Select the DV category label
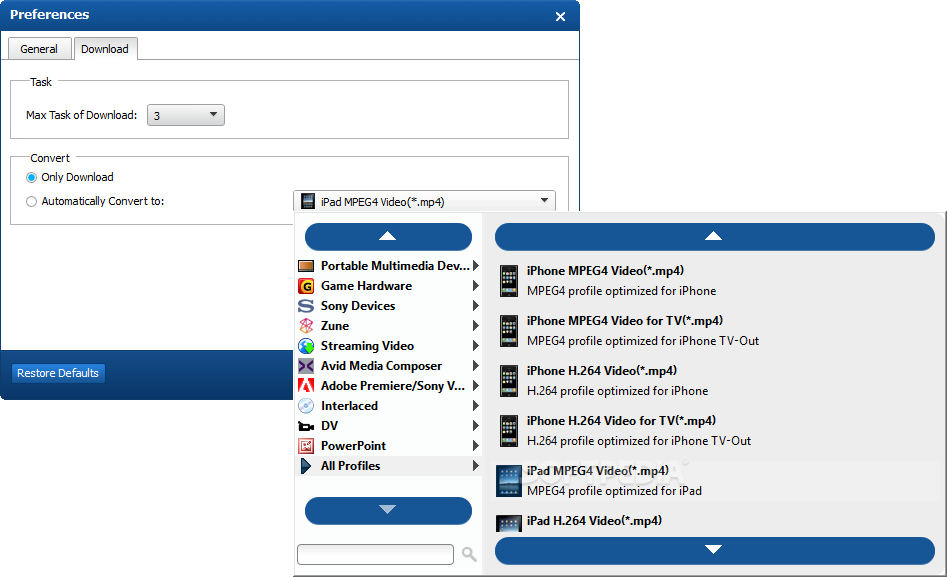The height and width of the screenshot is (577, 947). pyautogui.click(x=329, y=426)
